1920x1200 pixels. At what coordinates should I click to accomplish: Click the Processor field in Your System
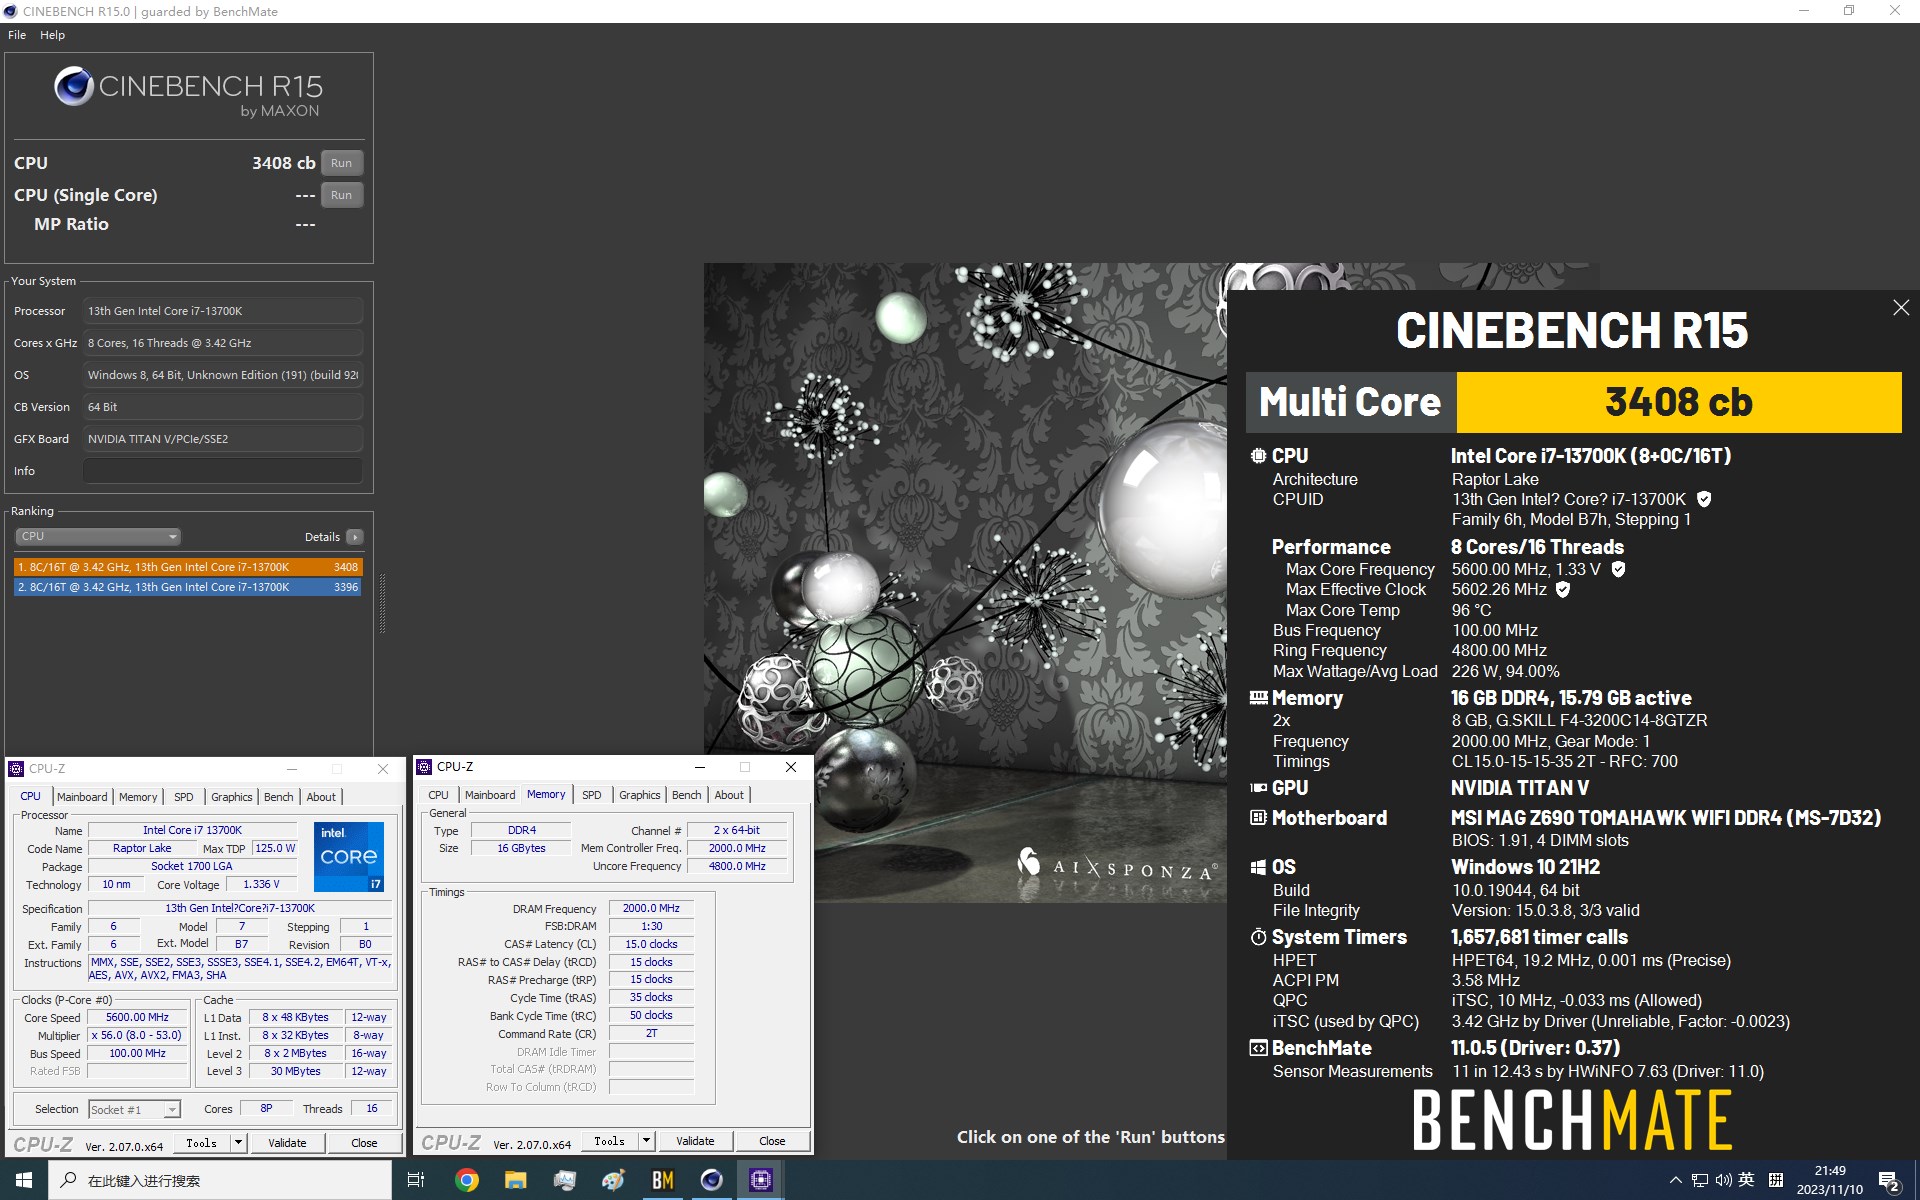tap(222, 311)
